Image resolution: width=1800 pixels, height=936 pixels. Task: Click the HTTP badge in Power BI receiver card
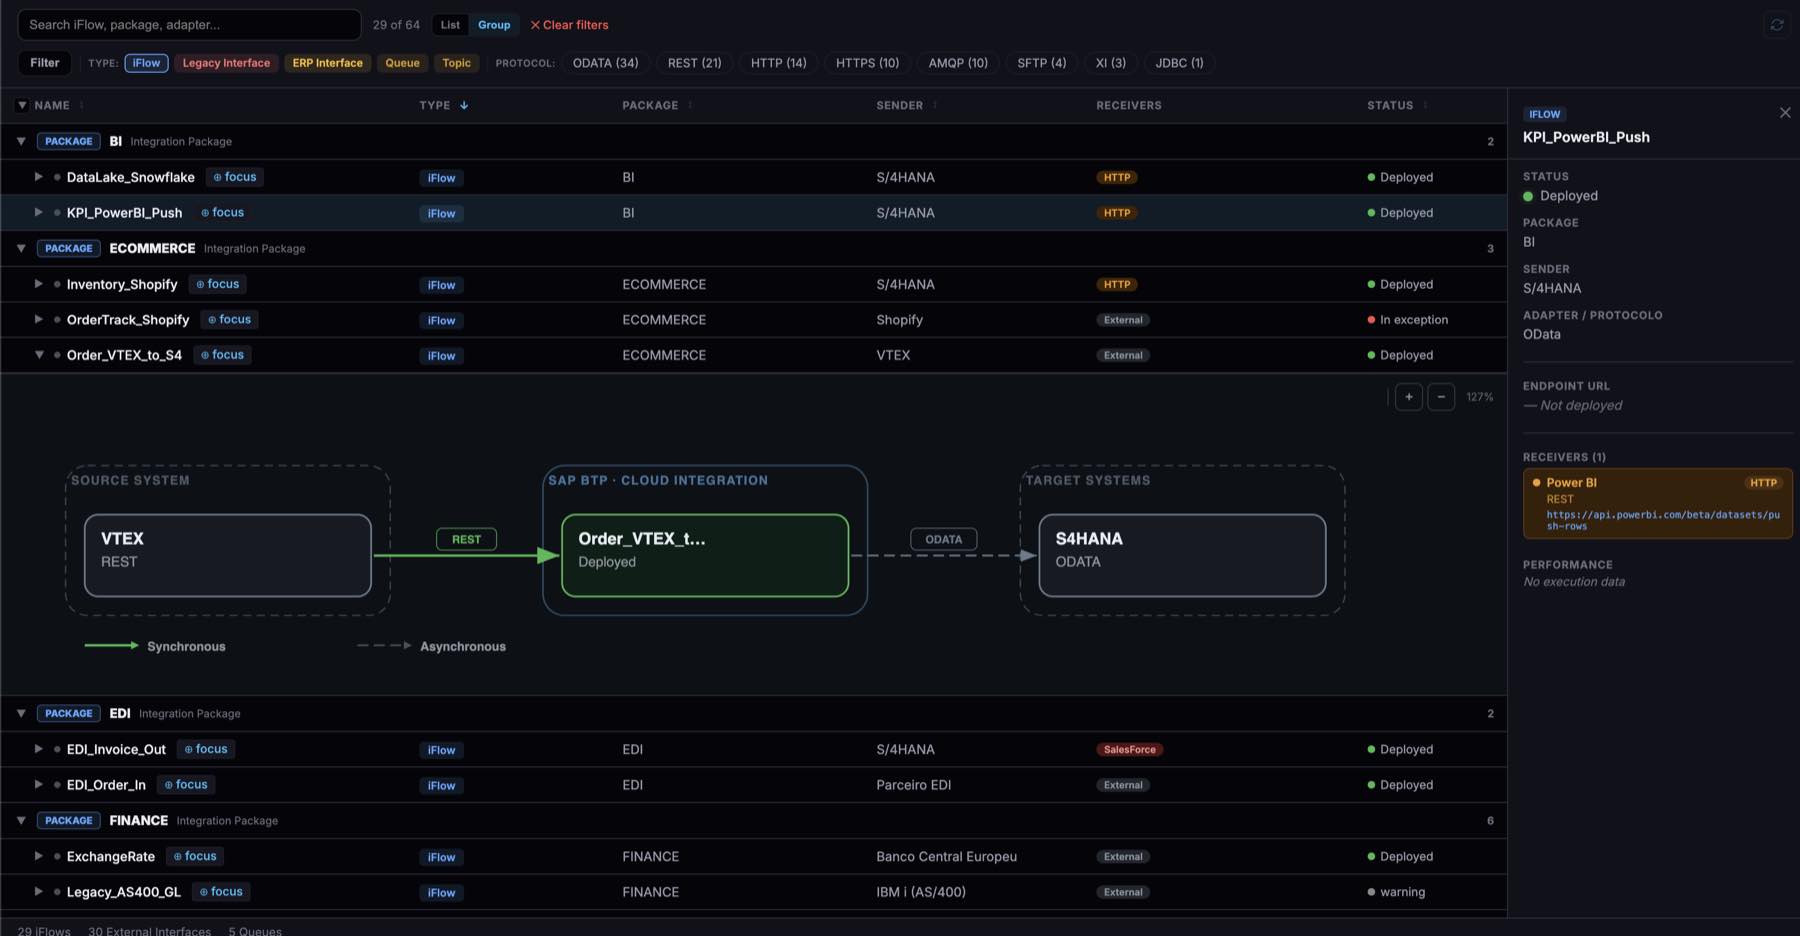(x=1763, y=483)
